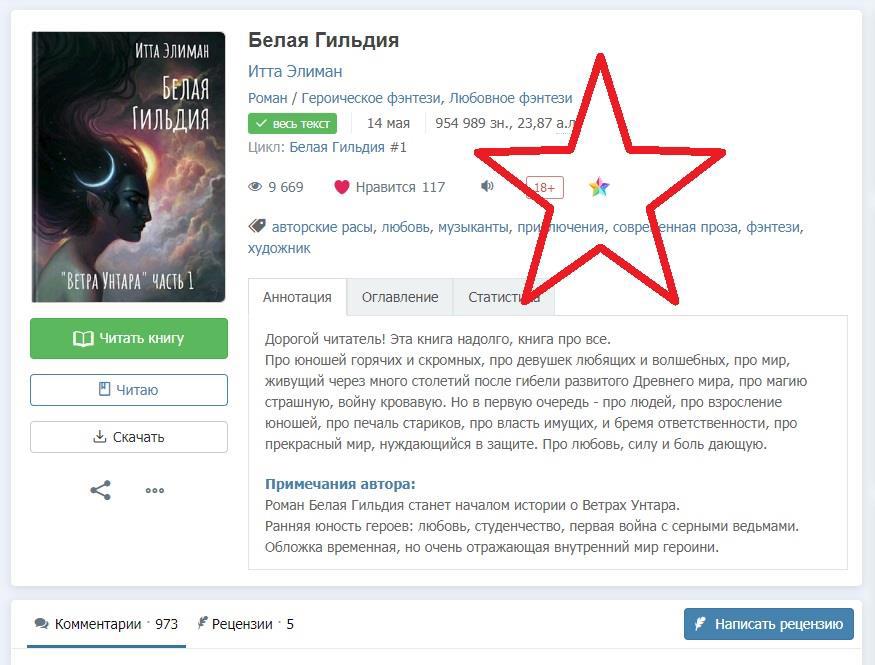Viewport: 875px width, 665px height.
Task: Click the tag icon before tags
Action: click(x=257, y=225)
